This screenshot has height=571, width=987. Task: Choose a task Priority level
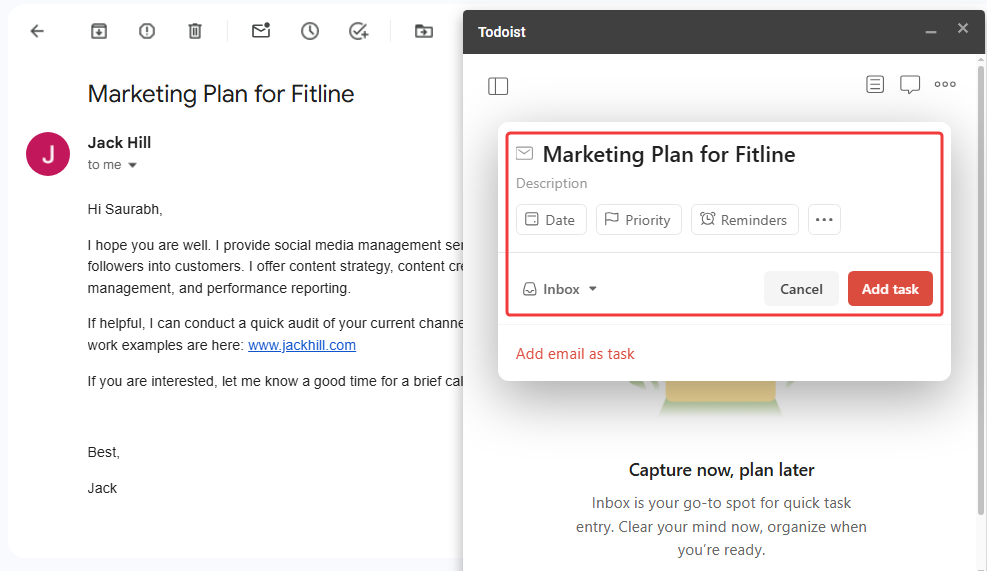pos(638,220)
